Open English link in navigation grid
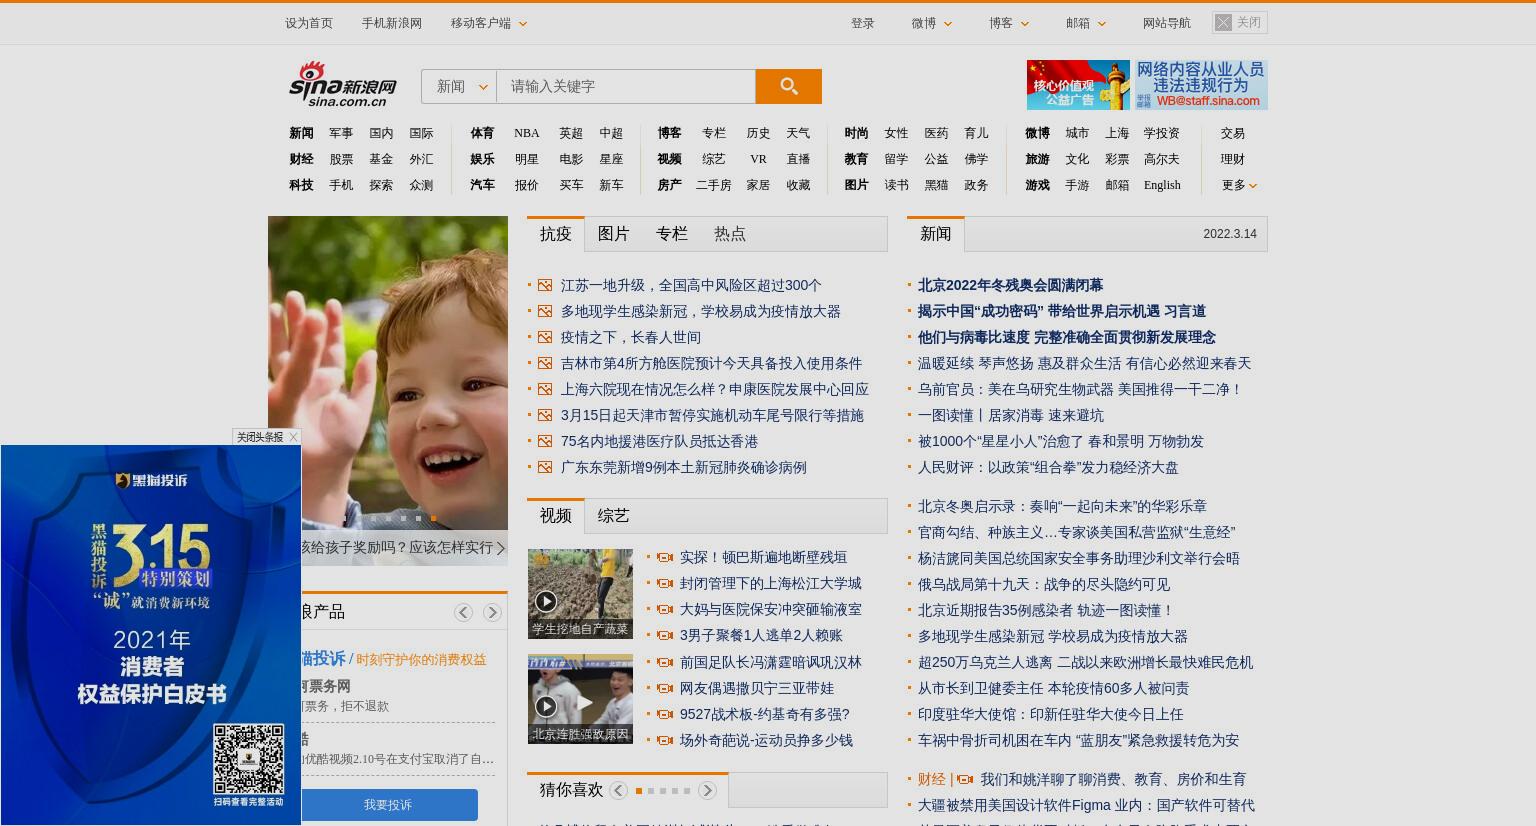 pyautogui.click(x=1162, y=185)
